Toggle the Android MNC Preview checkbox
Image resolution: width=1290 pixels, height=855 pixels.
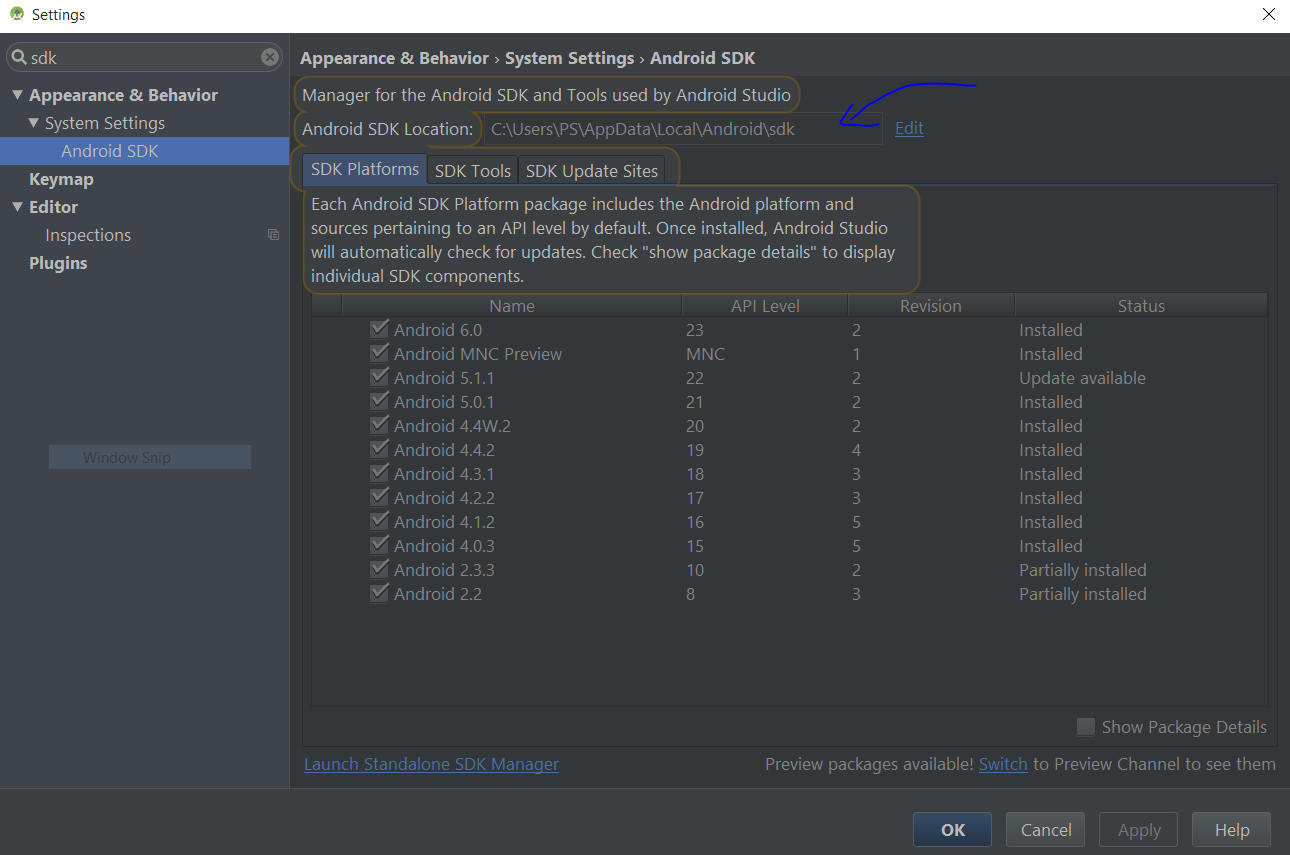379,353
